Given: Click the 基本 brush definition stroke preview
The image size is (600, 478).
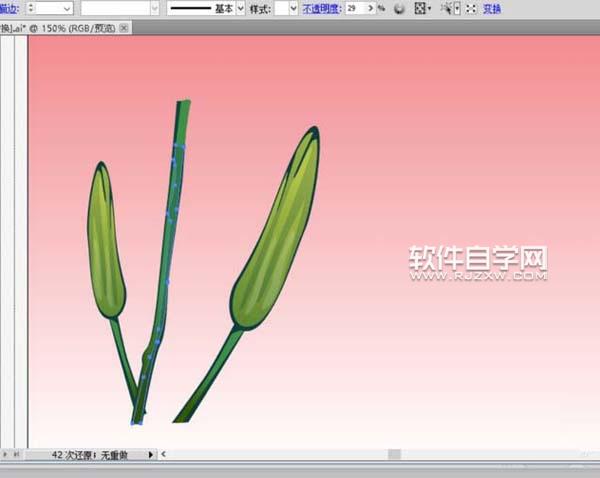Looking at the screenshot, I should coord(202,8).
